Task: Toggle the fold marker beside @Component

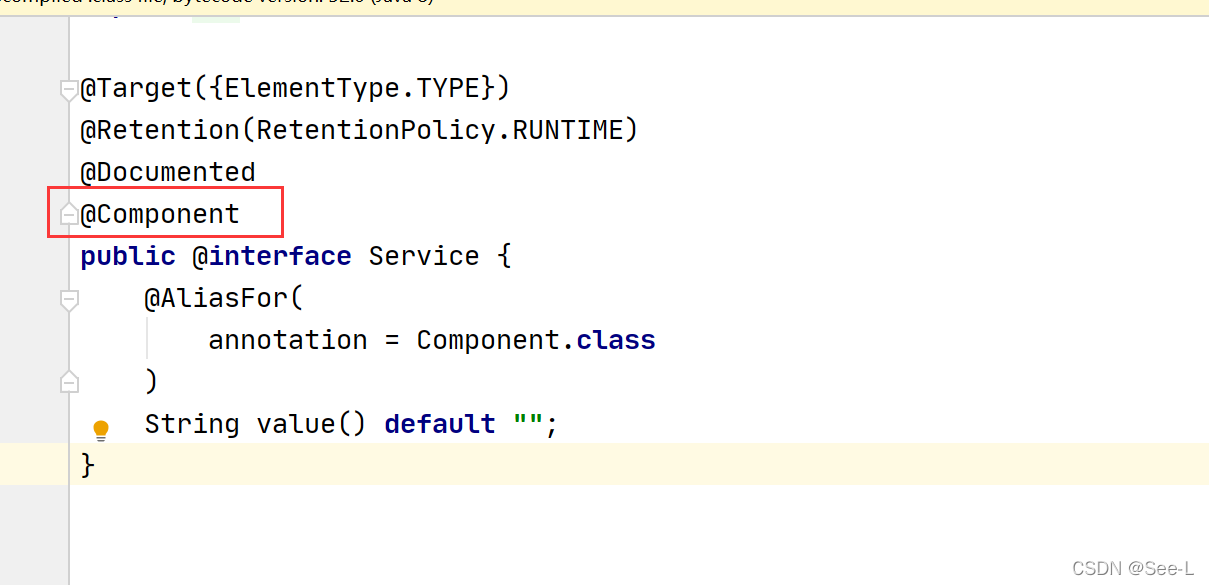Action: pos(69,214)
